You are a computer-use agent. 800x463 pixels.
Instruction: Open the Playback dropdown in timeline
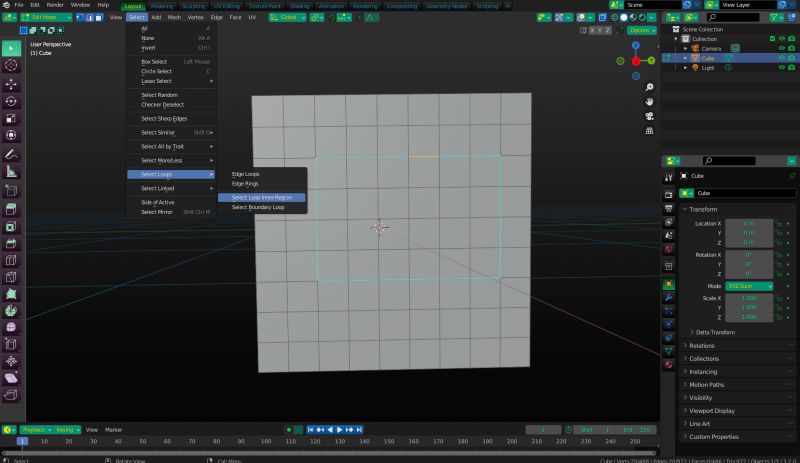point(37,430)
